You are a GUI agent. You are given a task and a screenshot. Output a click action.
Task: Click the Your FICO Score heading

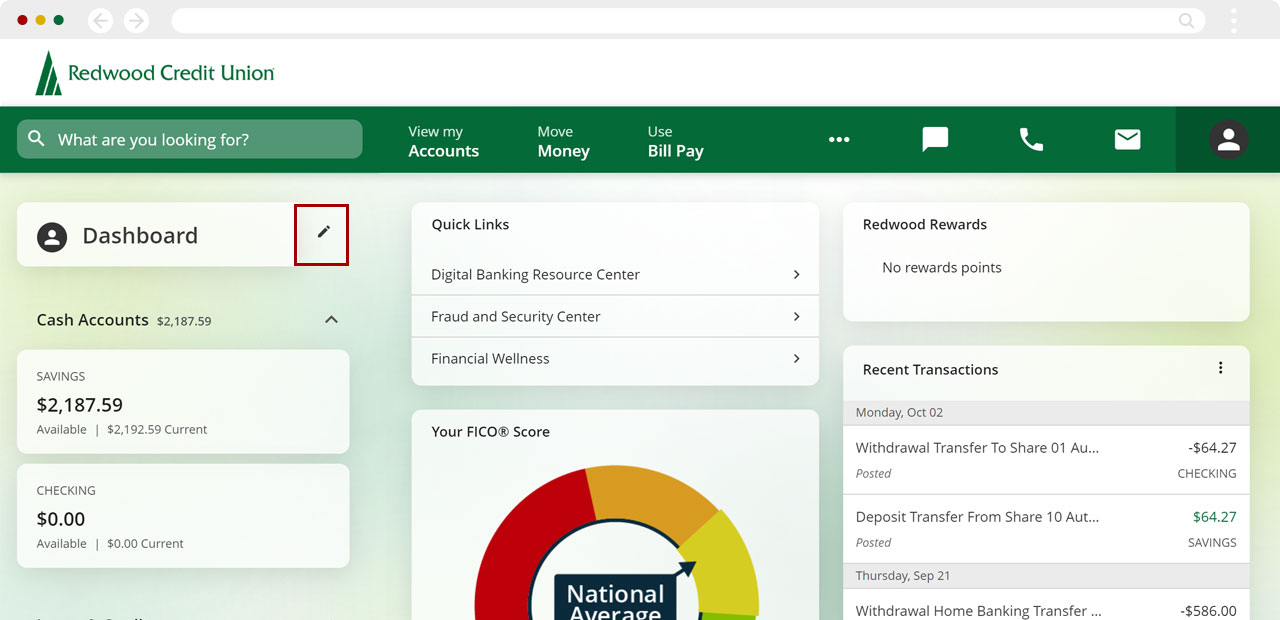click(x=490, y=432)
